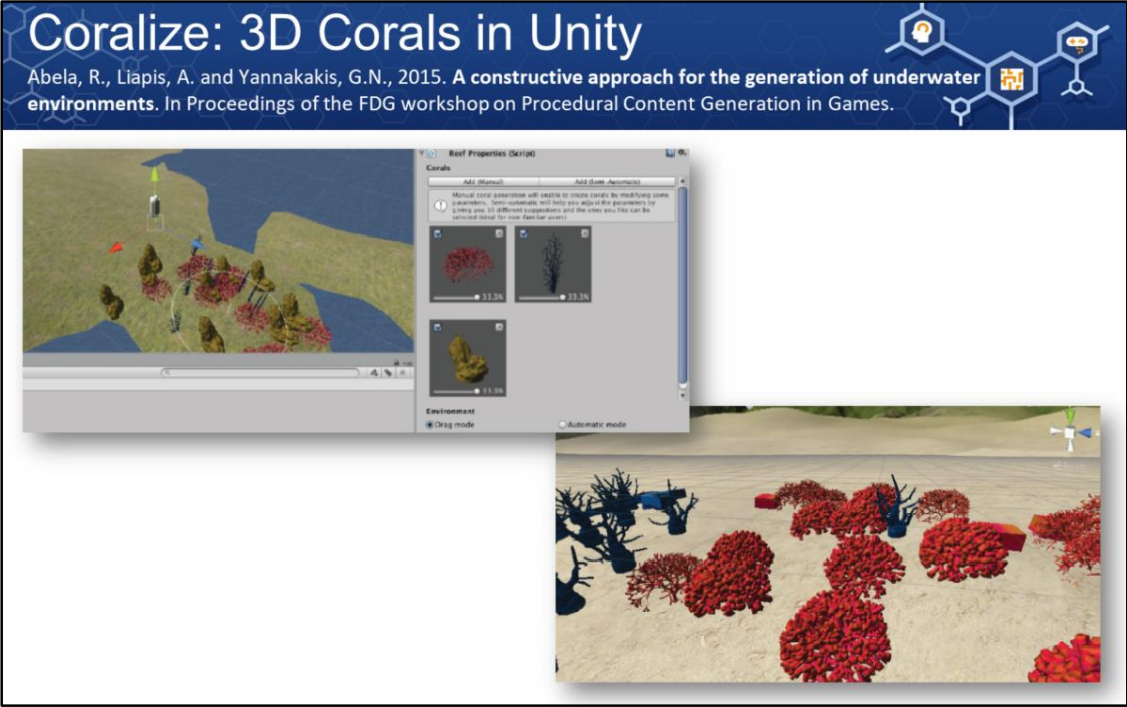Click the project panel search field
Image resolution: width=1127 pixels, height=707 pixels.
pos(260,372)
